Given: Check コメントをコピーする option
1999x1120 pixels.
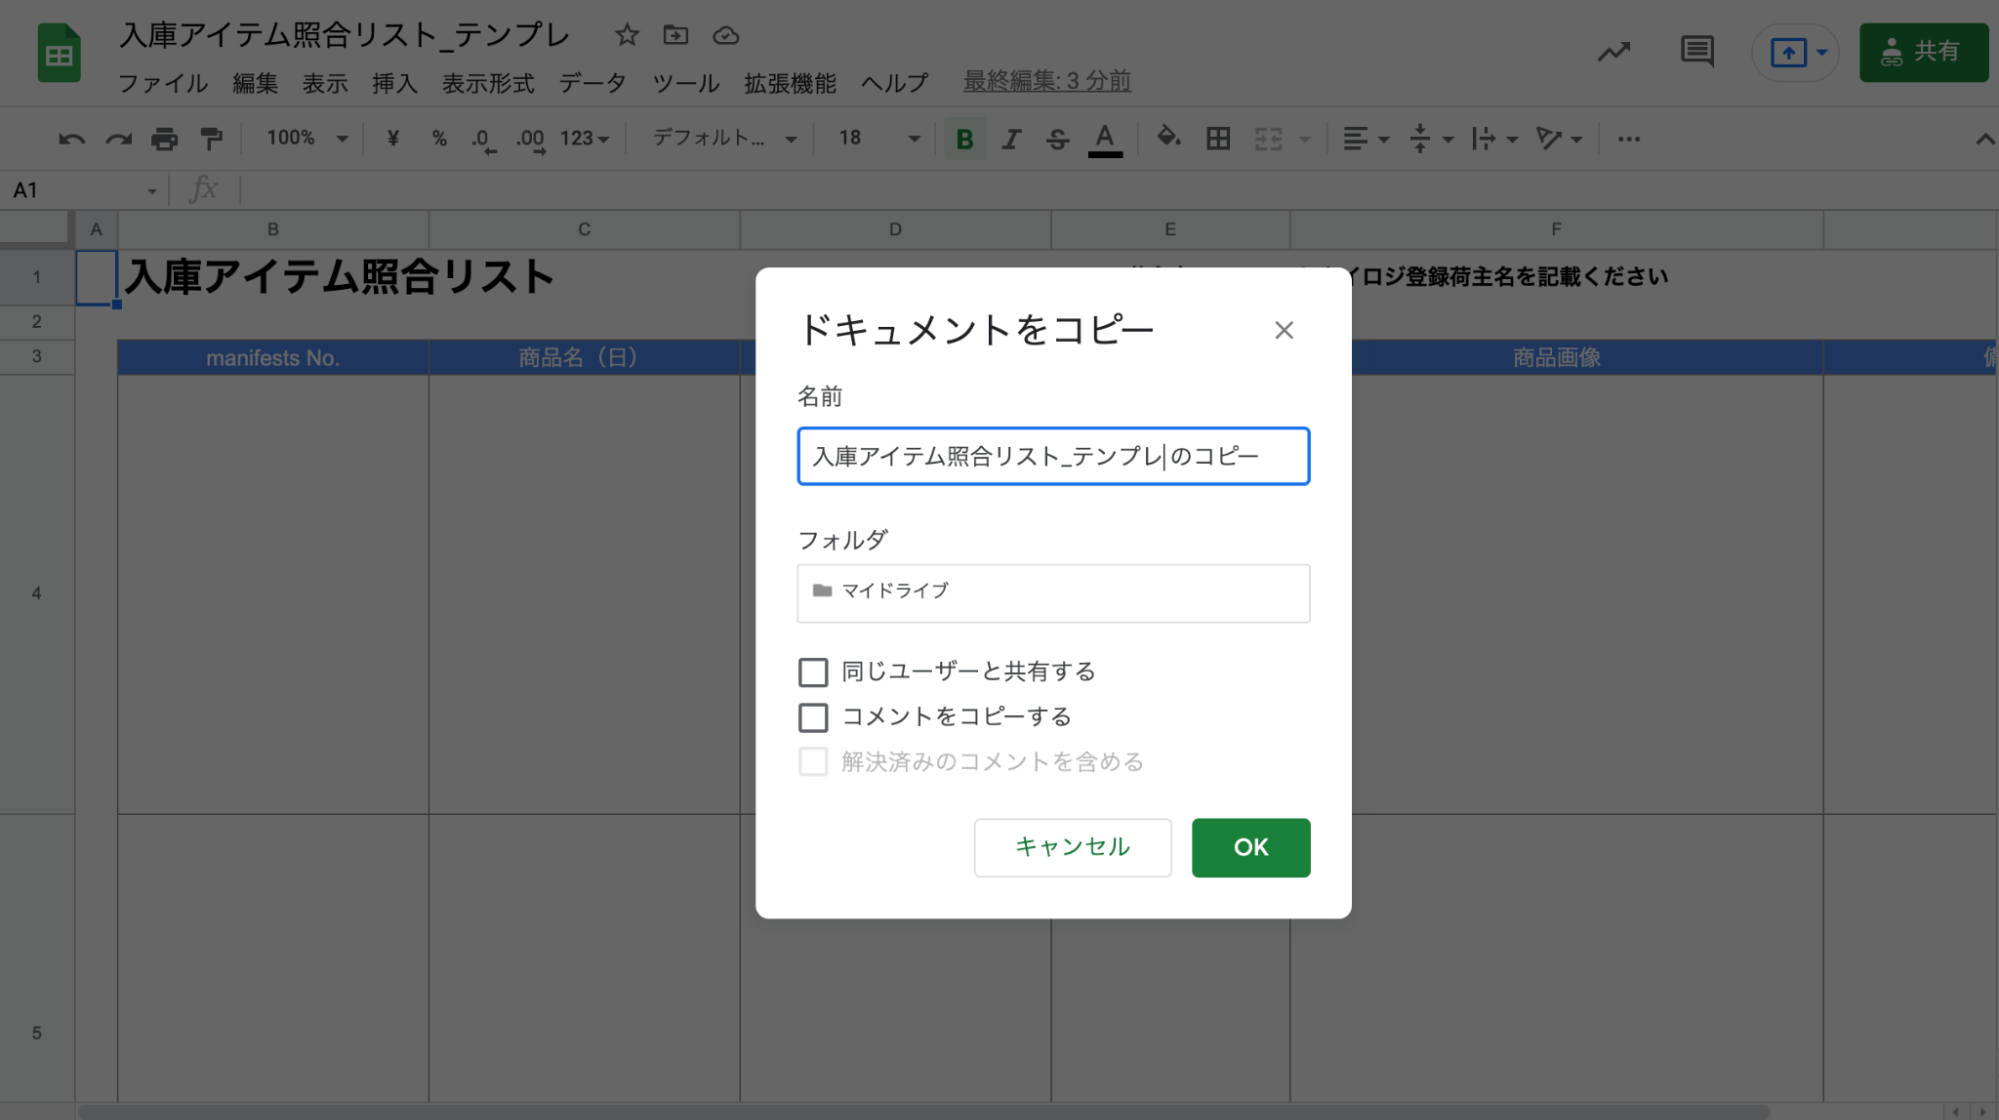Looking at the screenshot, I should click(813, 716).
